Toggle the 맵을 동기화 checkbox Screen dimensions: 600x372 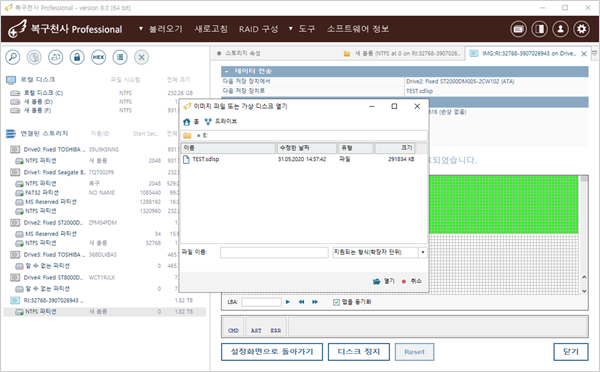336,302
